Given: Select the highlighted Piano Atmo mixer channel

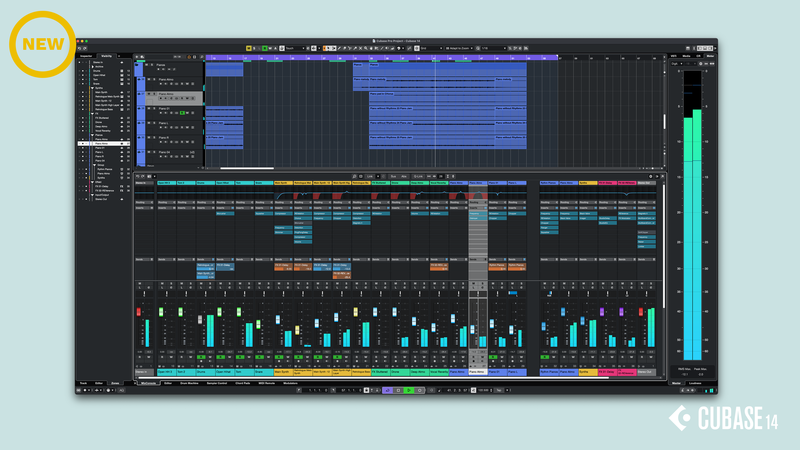Looking at the screenshot, I should [478, 371].
